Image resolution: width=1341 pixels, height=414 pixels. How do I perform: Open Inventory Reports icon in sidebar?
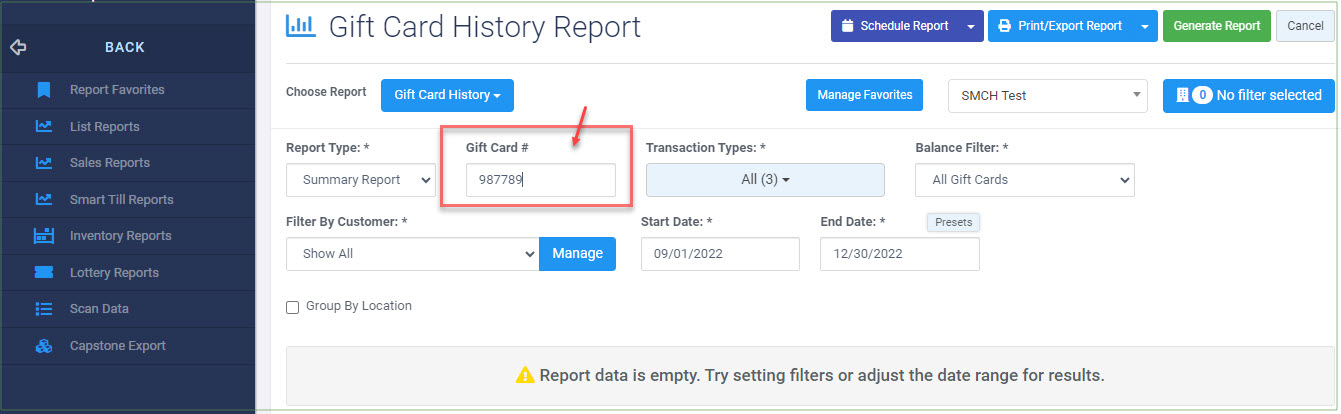43,236
